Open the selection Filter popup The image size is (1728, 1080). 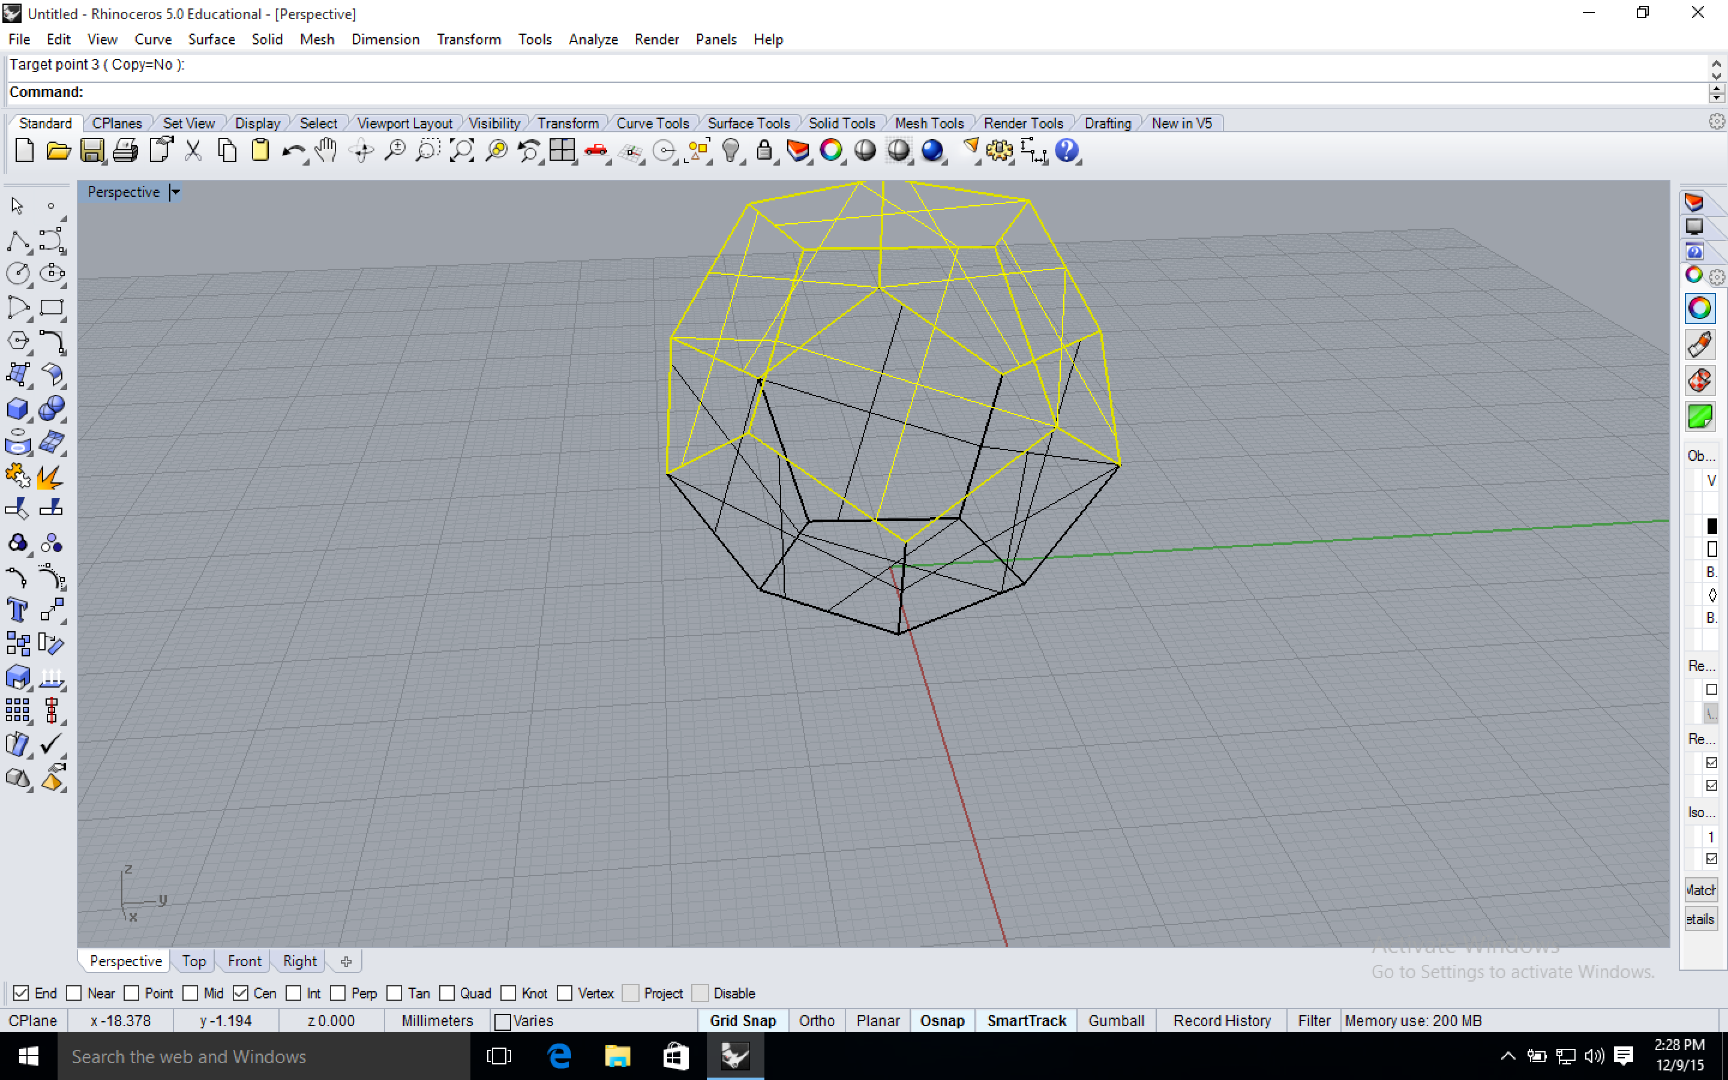(x=1313, y=1020)
